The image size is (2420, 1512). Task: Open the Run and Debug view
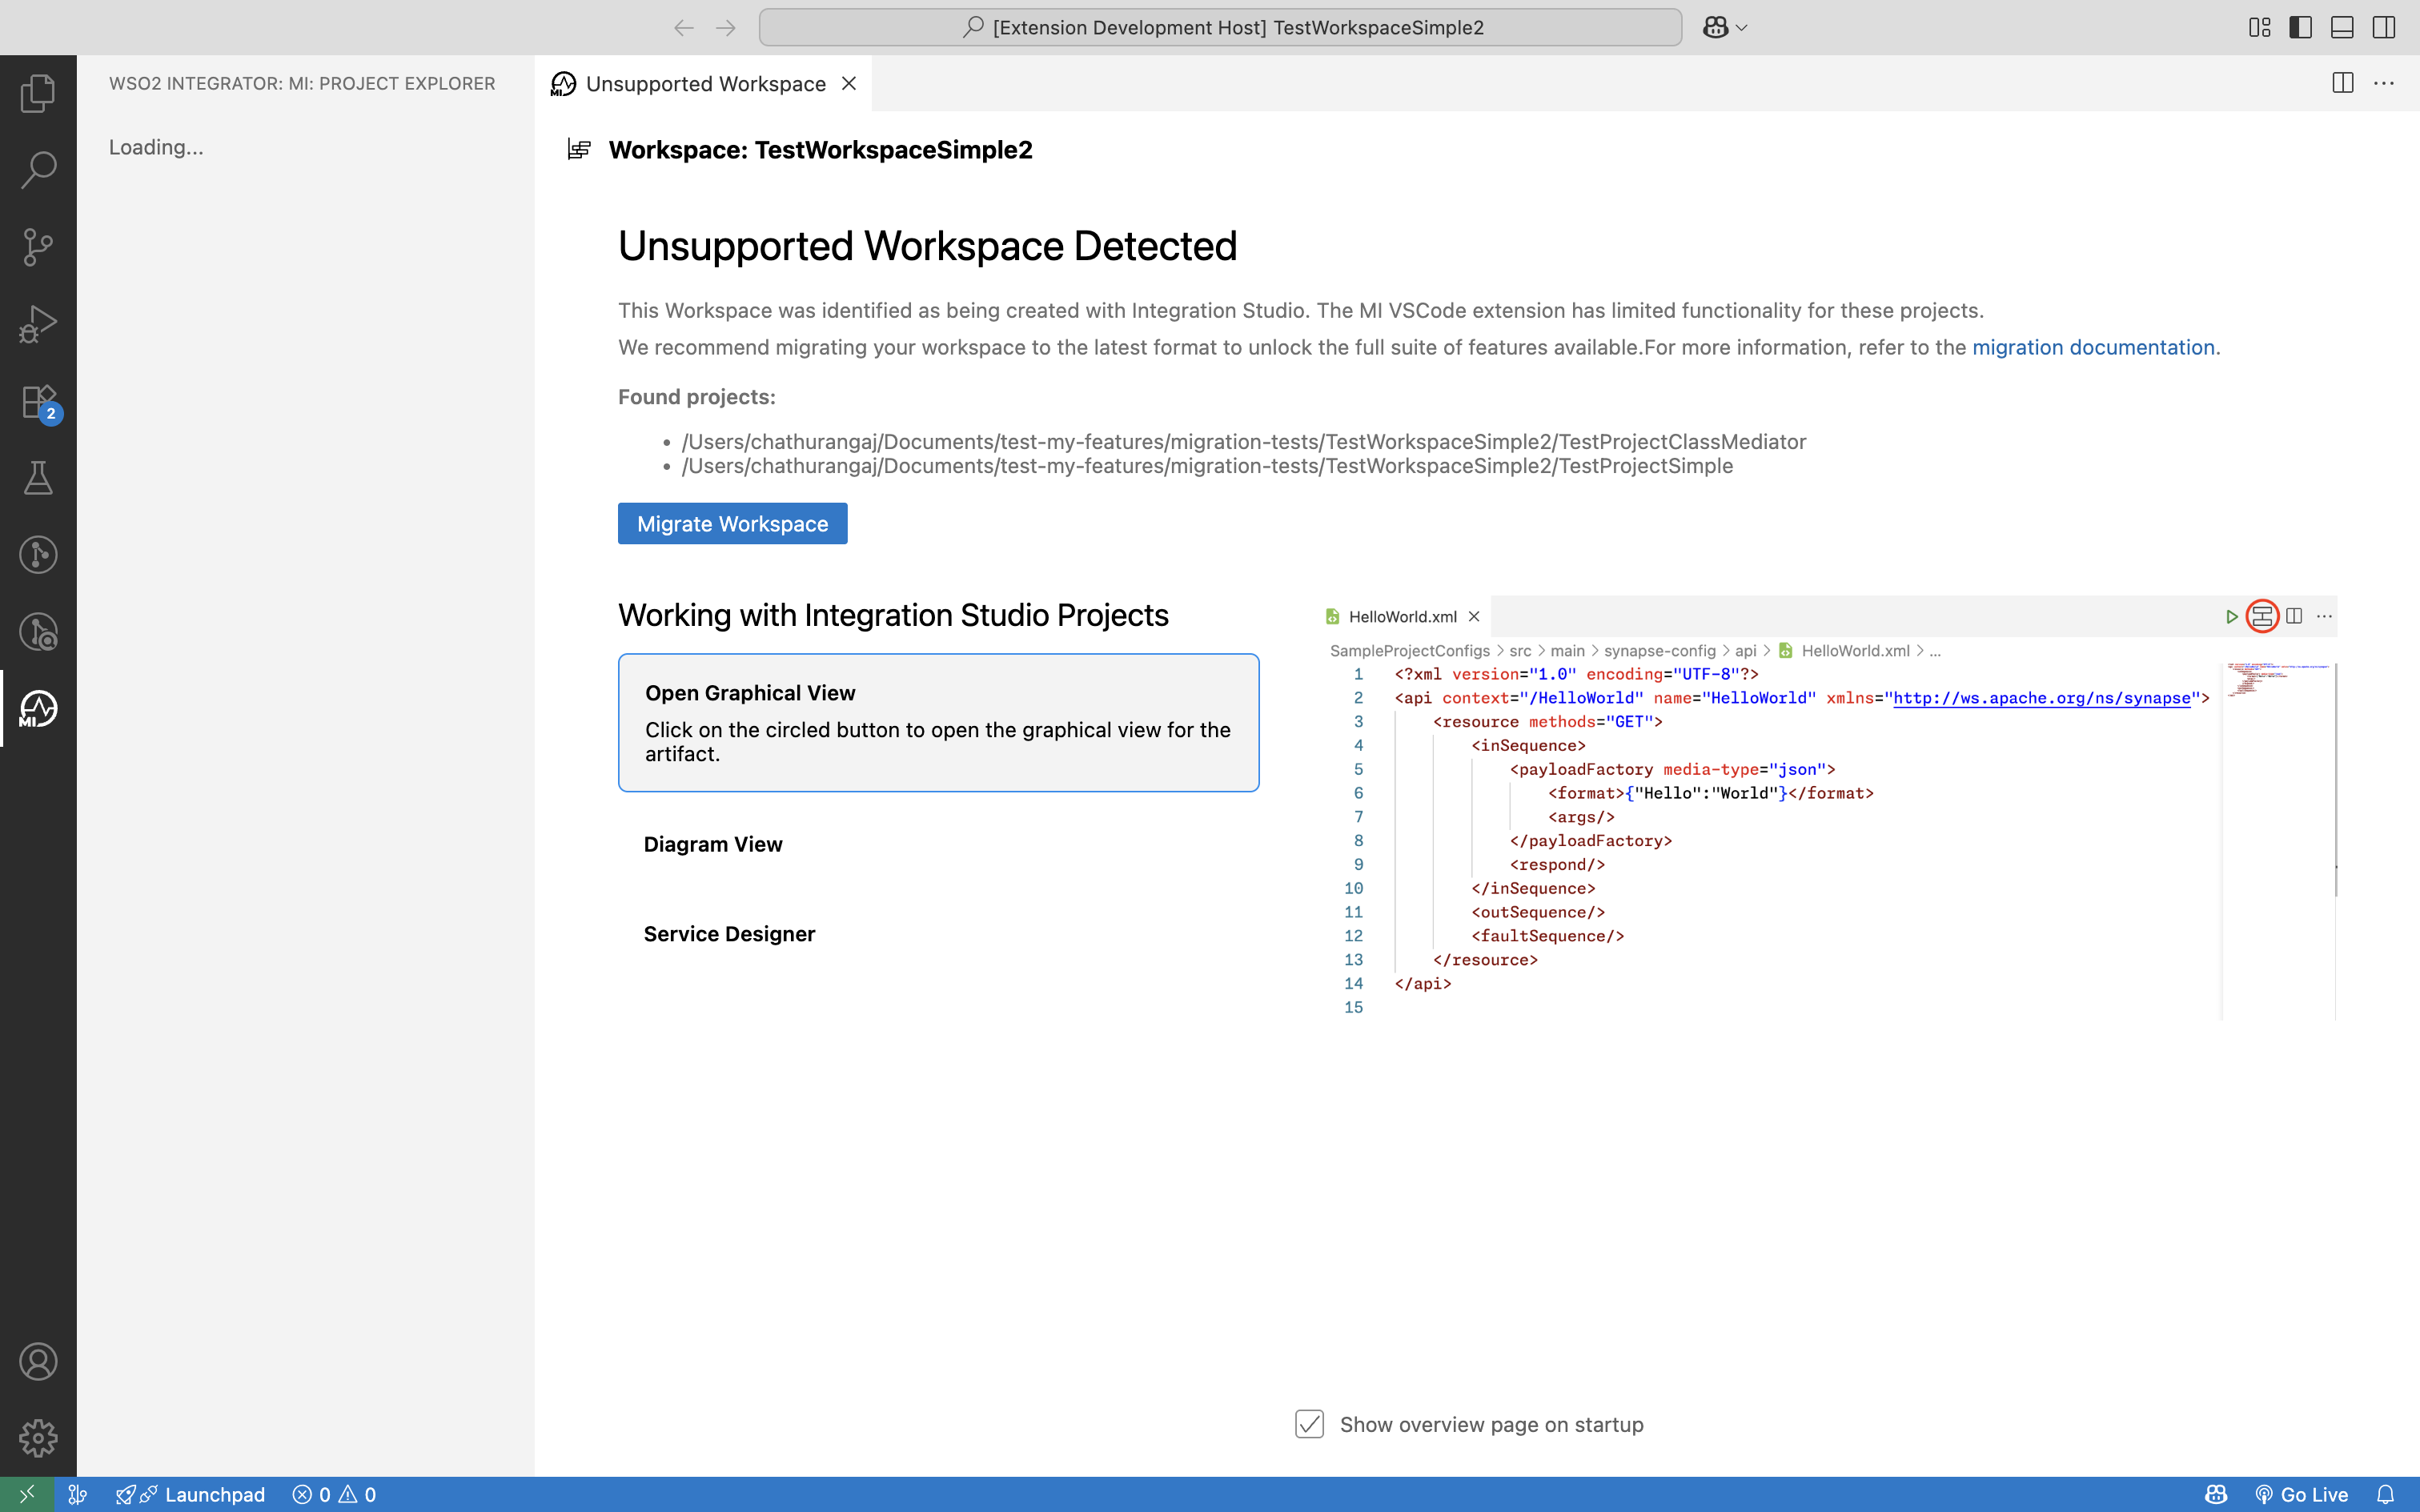point(38,323)
